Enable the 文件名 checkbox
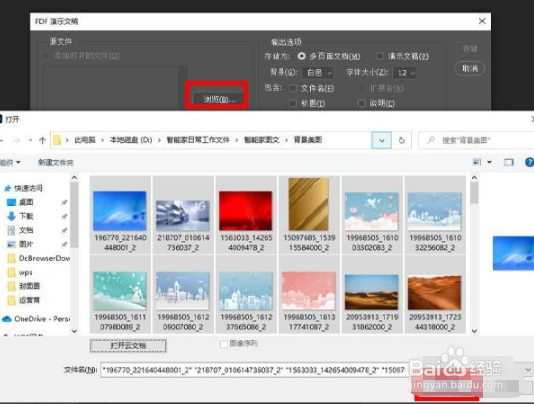Screen dimensions: 534x404 coord(293,89)
